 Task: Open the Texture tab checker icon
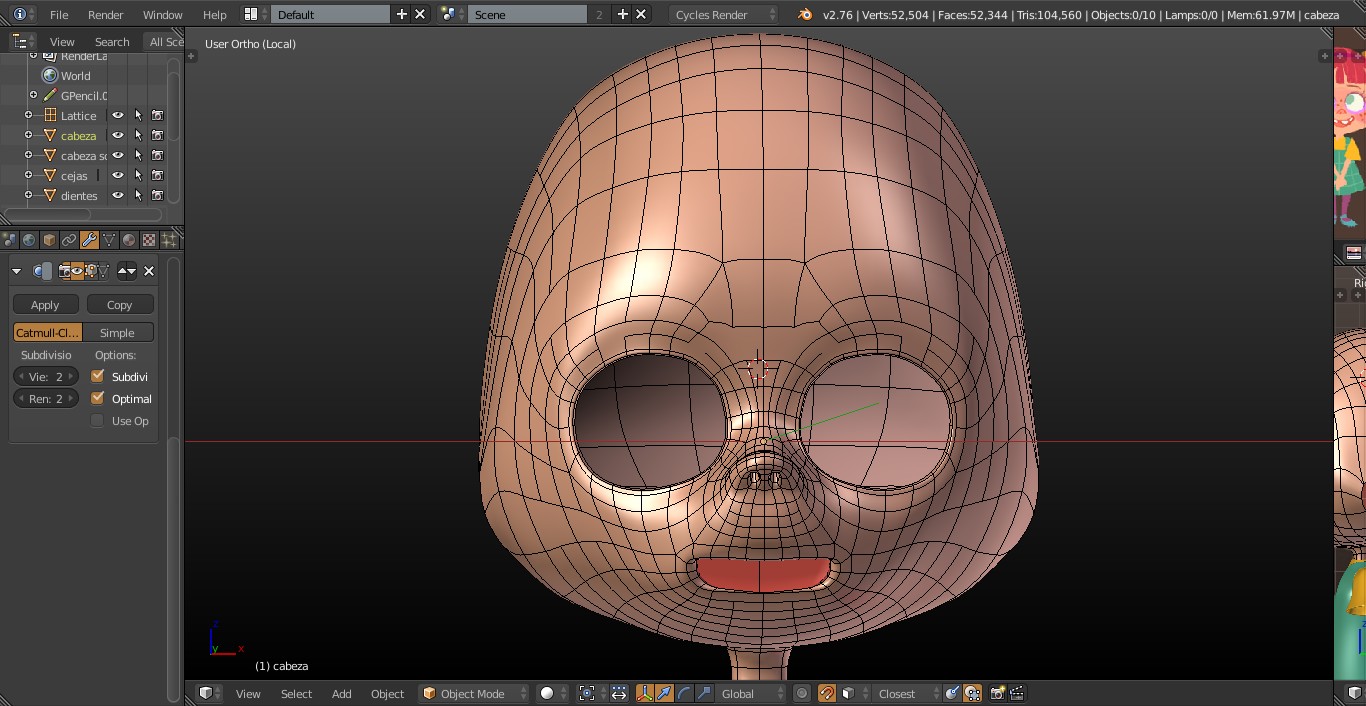coord(149,240)
